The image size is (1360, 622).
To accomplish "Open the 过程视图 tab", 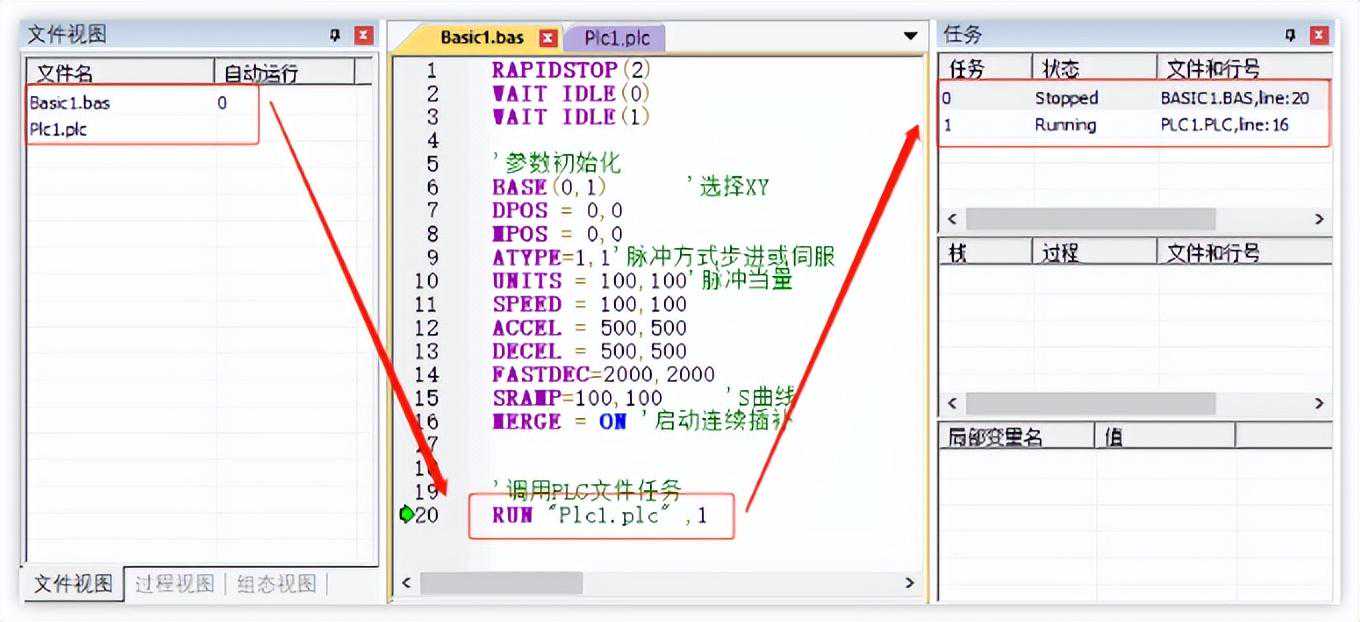I will (175, 584).
